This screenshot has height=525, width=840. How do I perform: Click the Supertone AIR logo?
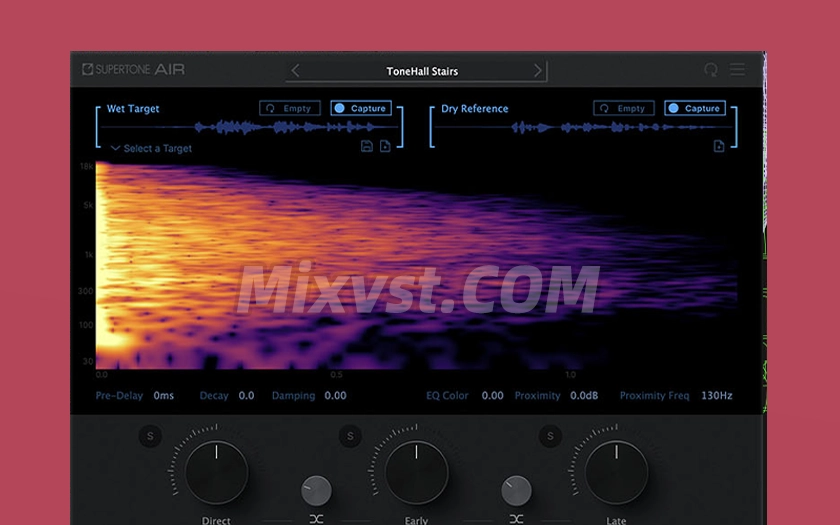pyautogui.click(x=133, y=69)
